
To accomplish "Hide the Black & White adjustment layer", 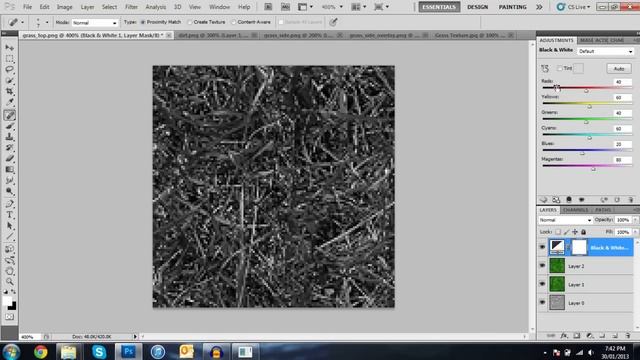I will tap(542, 247).
